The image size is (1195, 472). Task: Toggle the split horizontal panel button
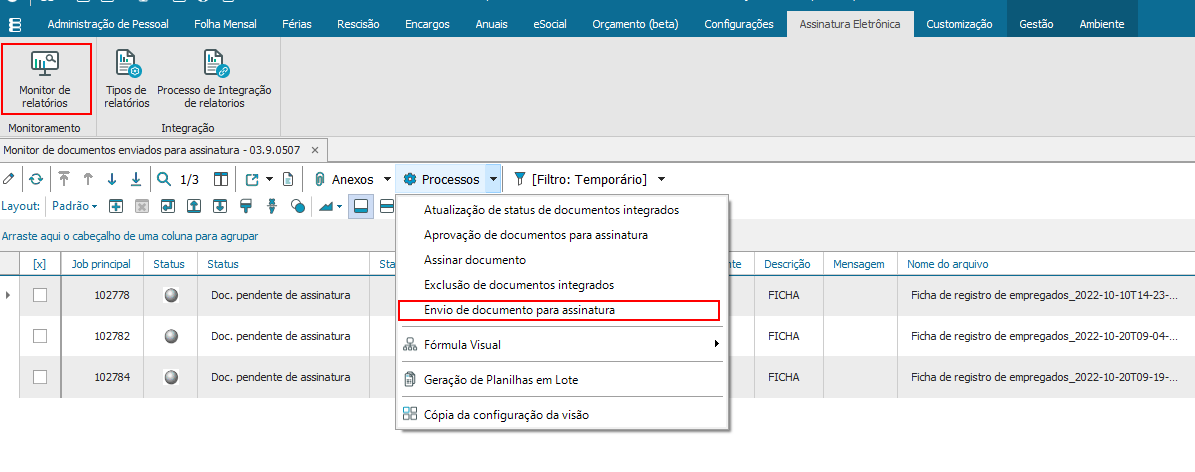(386, 205)
